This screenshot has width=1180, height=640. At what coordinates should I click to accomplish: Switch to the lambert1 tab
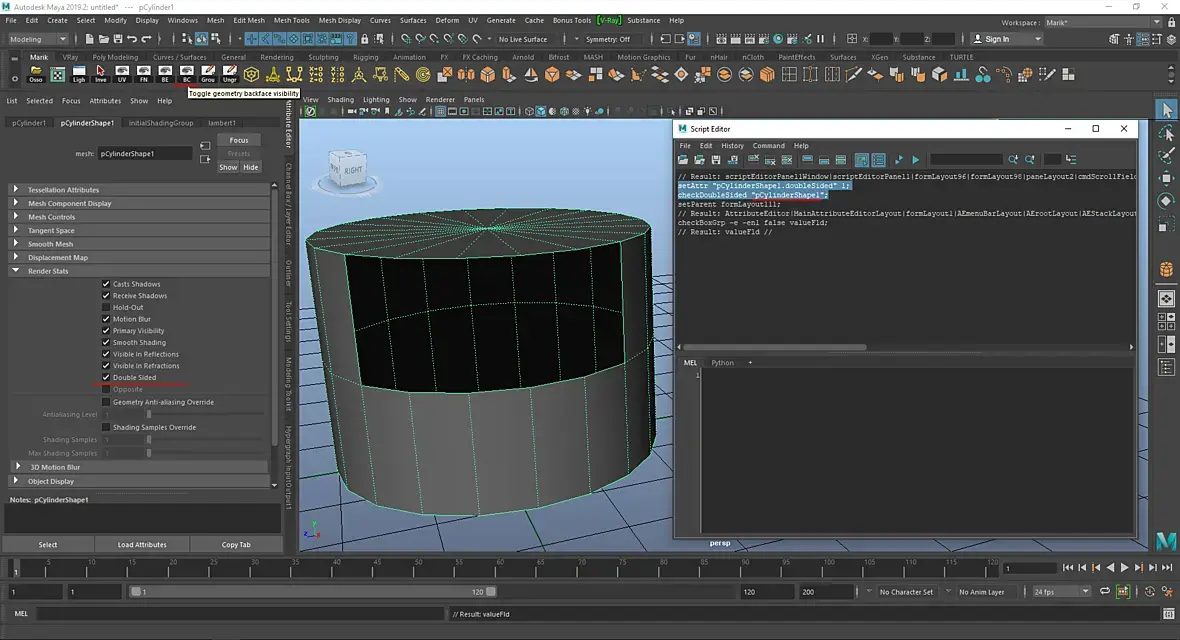[222, 123]
